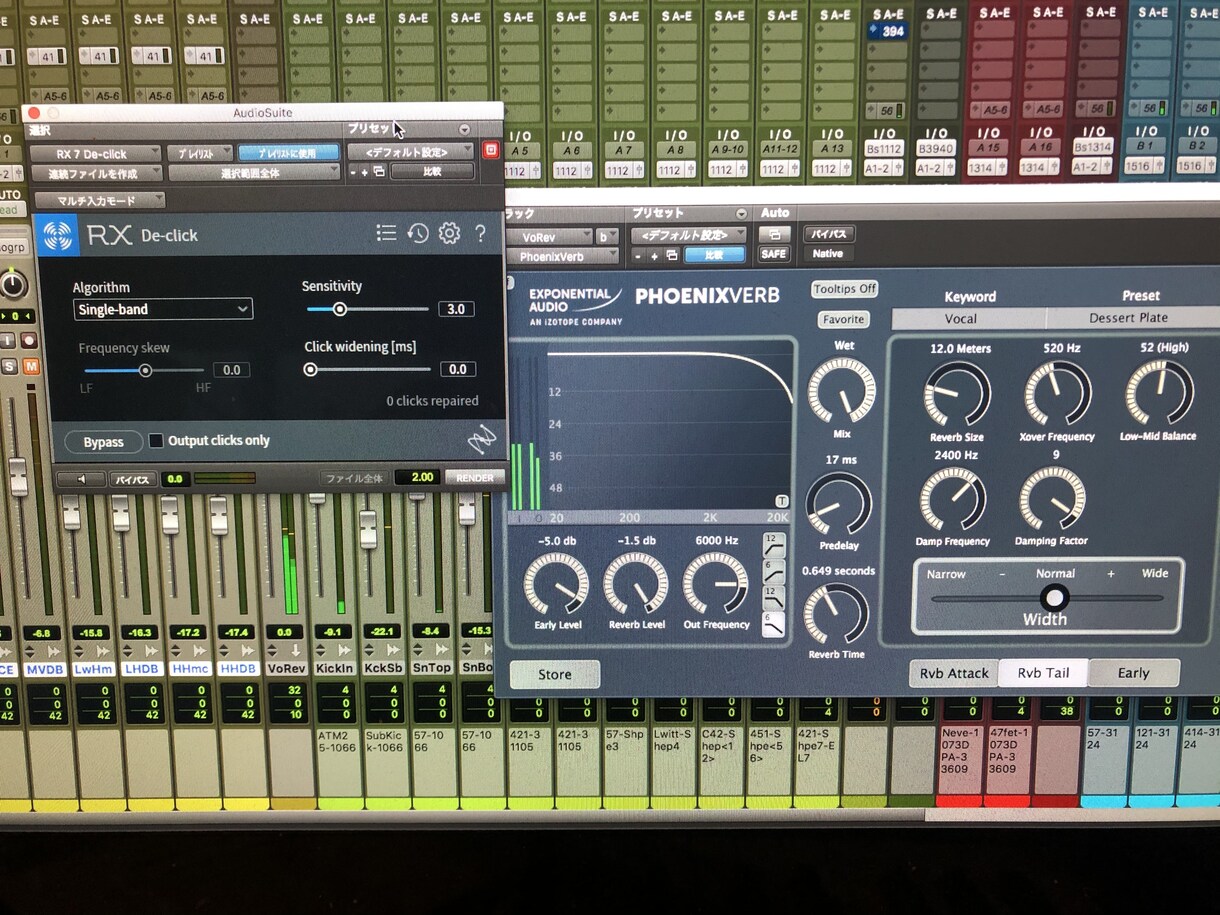
Task: Open the Algorithm Single-band dropdown
Action: coord(163,310)
